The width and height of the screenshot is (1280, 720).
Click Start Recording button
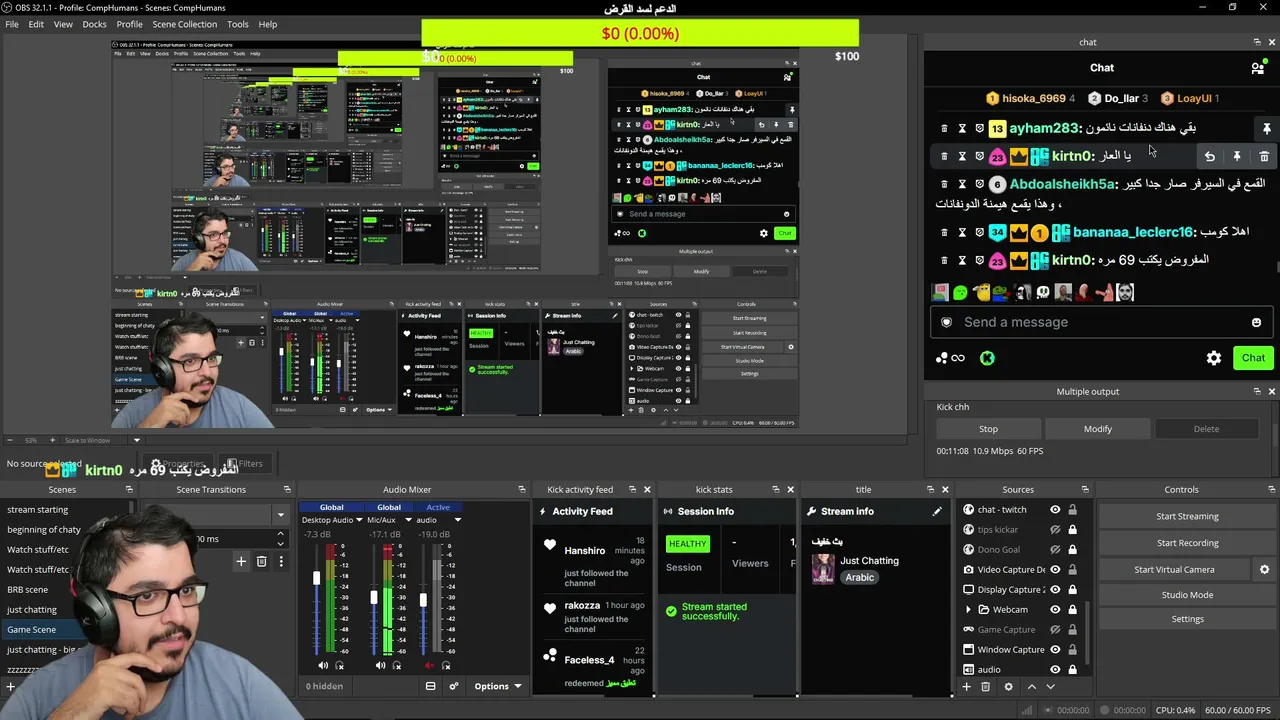[x=1187, y=543]
